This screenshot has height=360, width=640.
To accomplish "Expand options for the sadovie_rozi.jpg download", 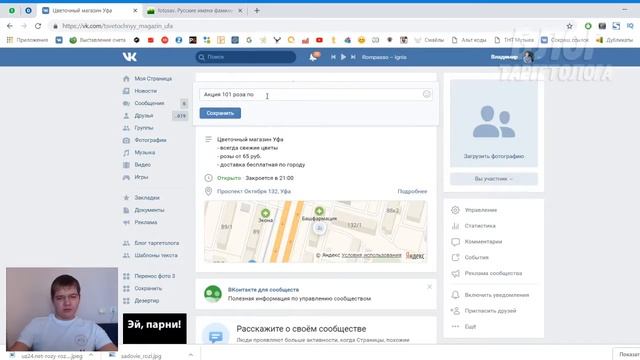I will (190, 356).
